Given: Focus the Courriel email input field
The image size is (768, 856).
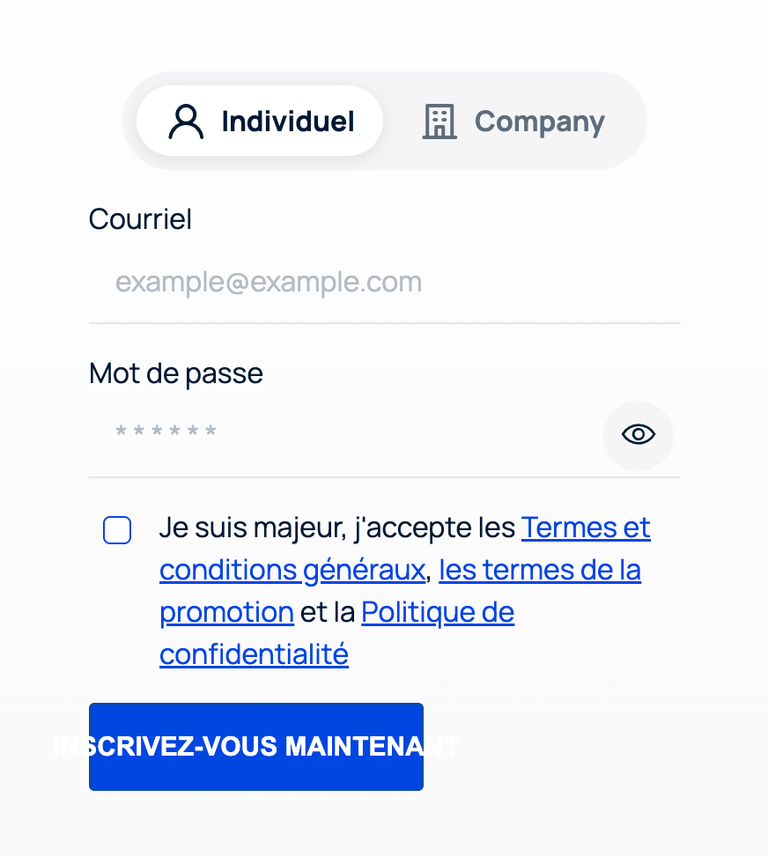Looking at the screenshot, I should click(384, 282).
